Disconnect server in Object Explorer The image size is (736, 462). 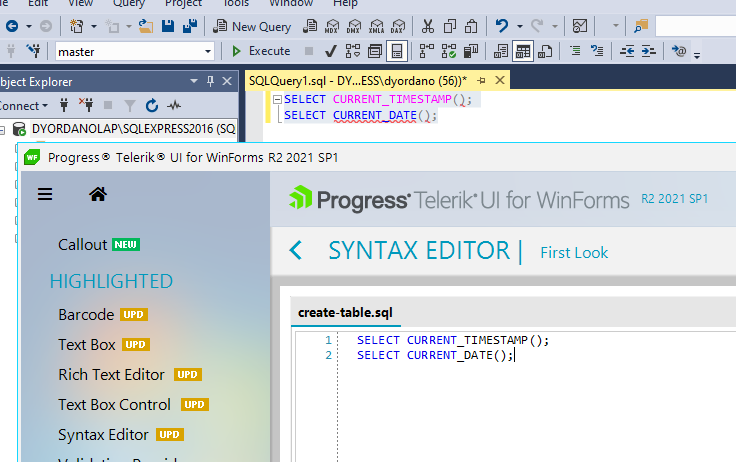(86, 105)
